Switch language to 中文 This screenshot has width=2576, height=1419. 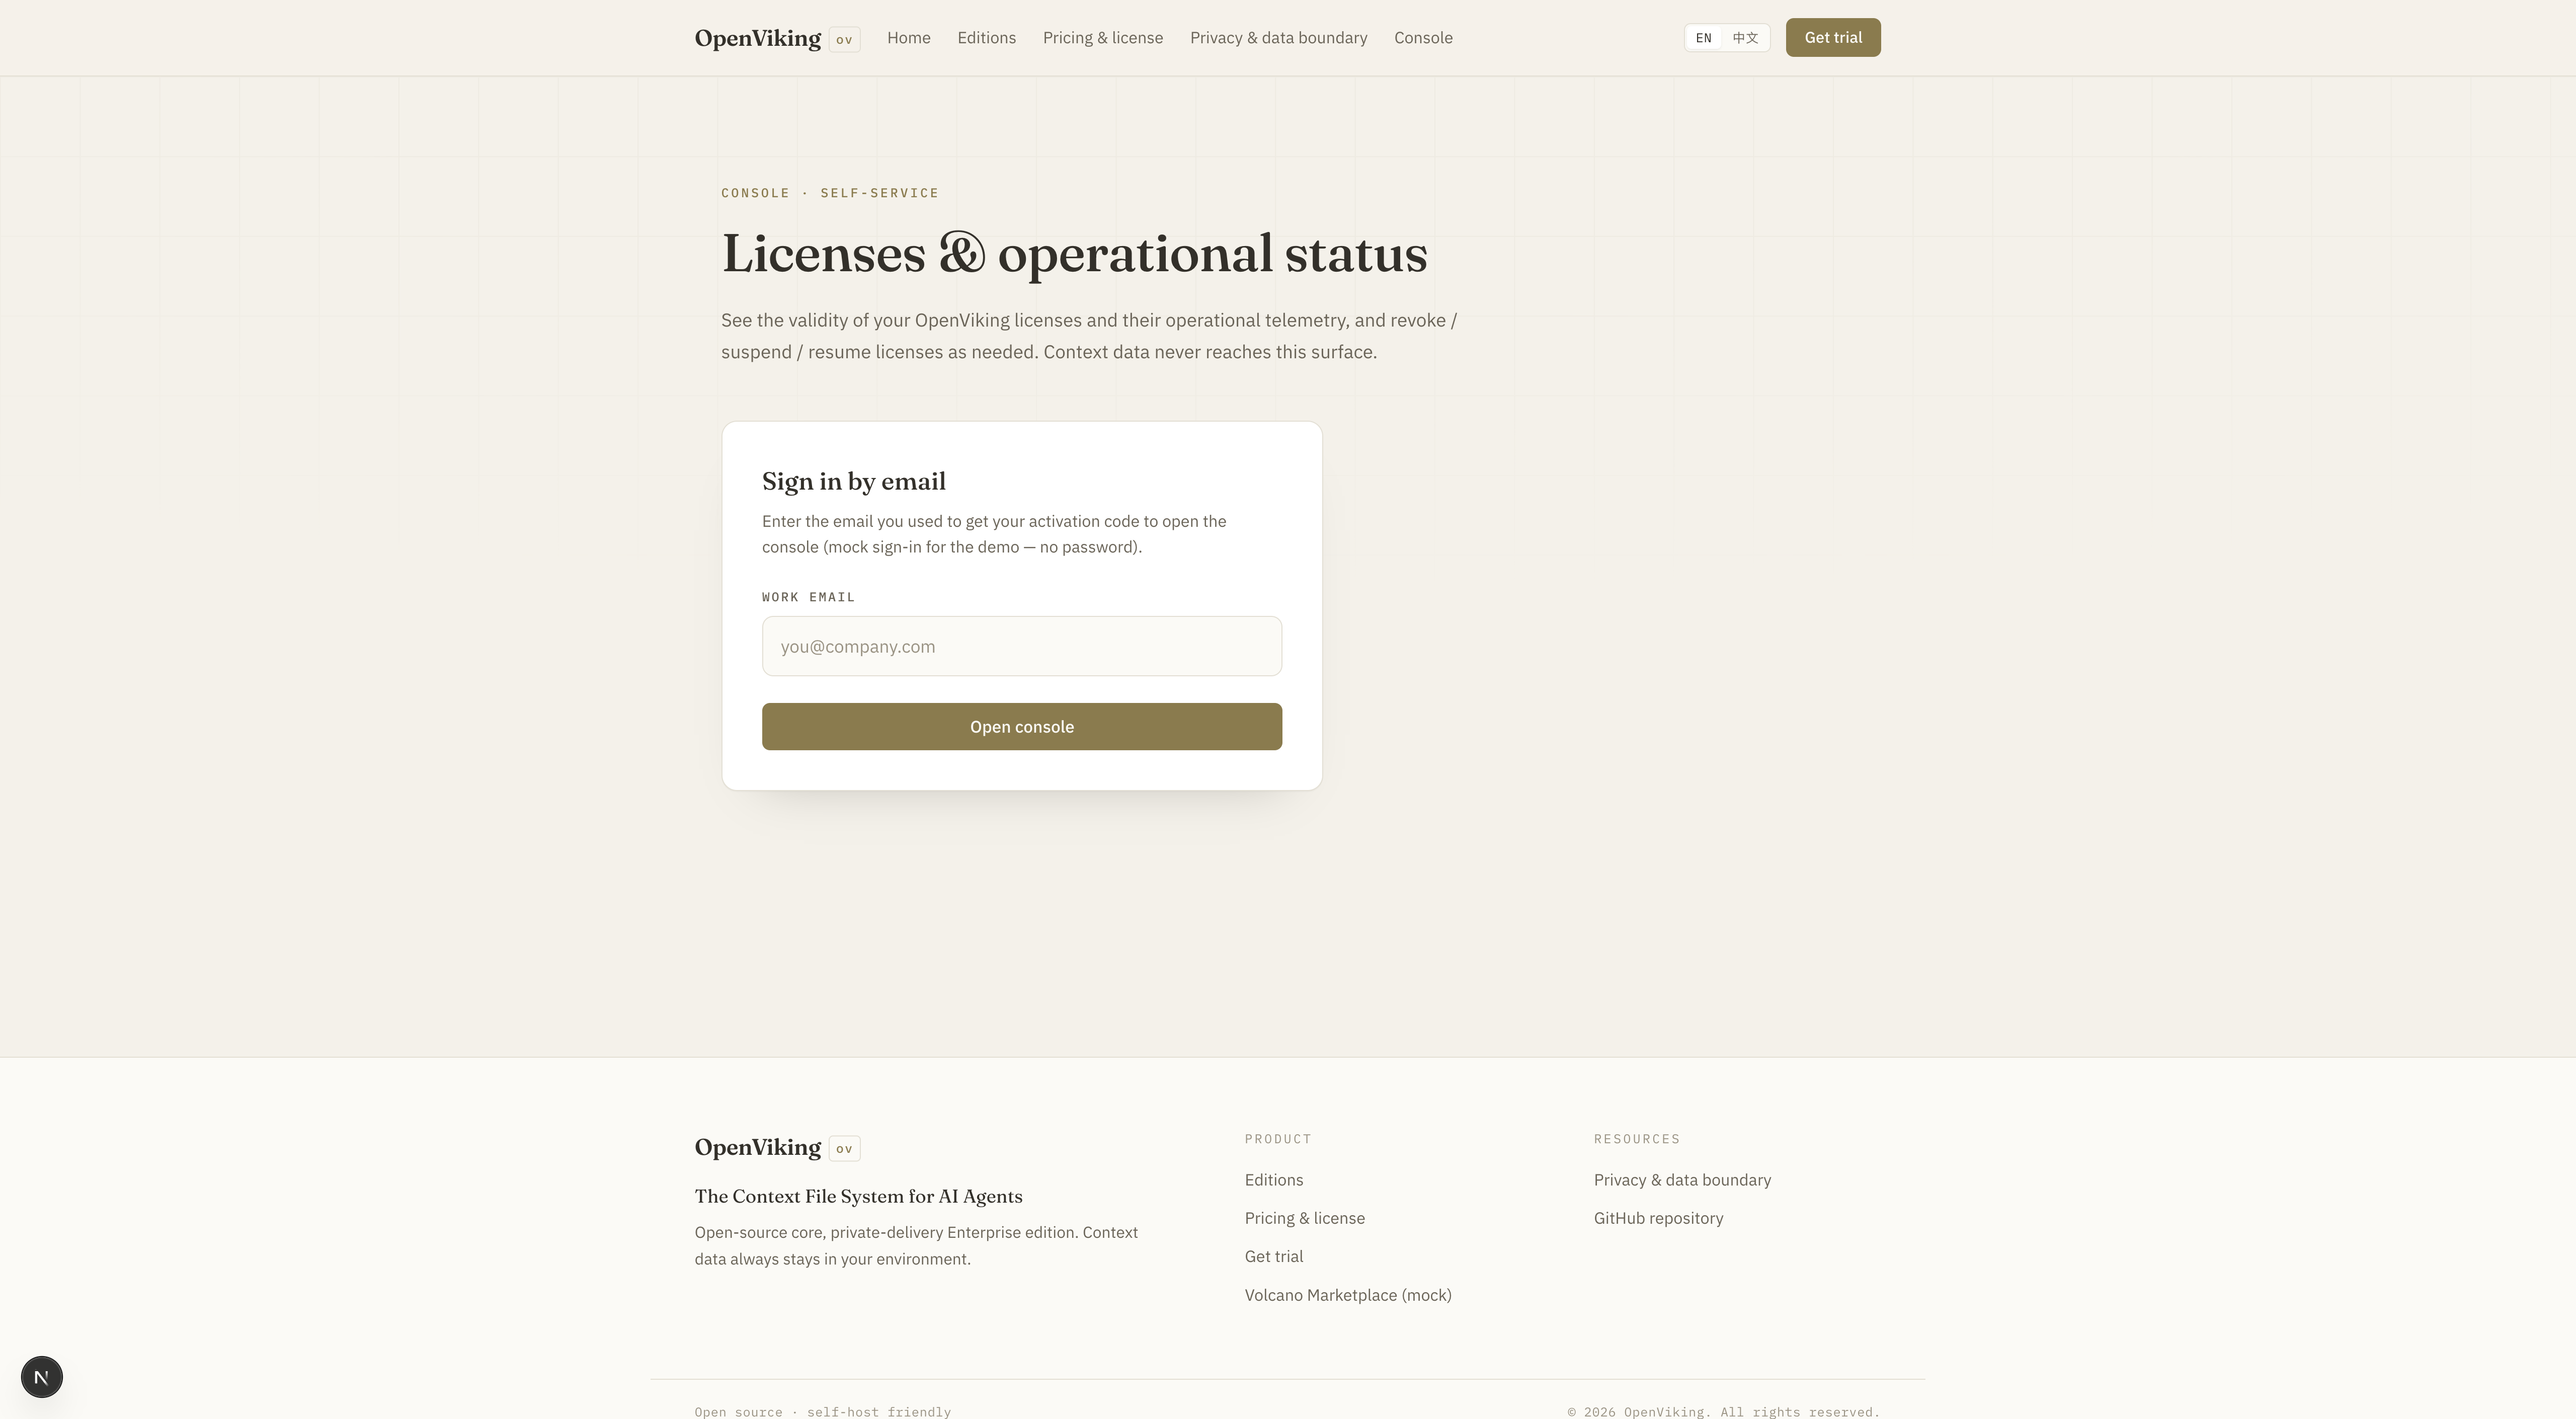(1745, 38)
